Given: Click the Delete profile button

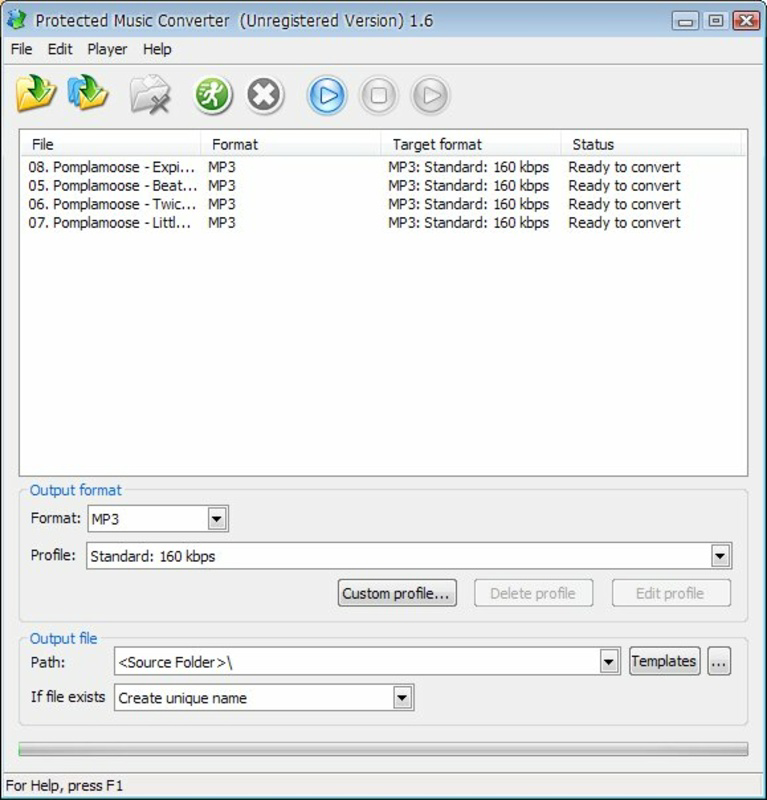Looking at the screenshot, I should pyautogui.click(x=533, y=593).
